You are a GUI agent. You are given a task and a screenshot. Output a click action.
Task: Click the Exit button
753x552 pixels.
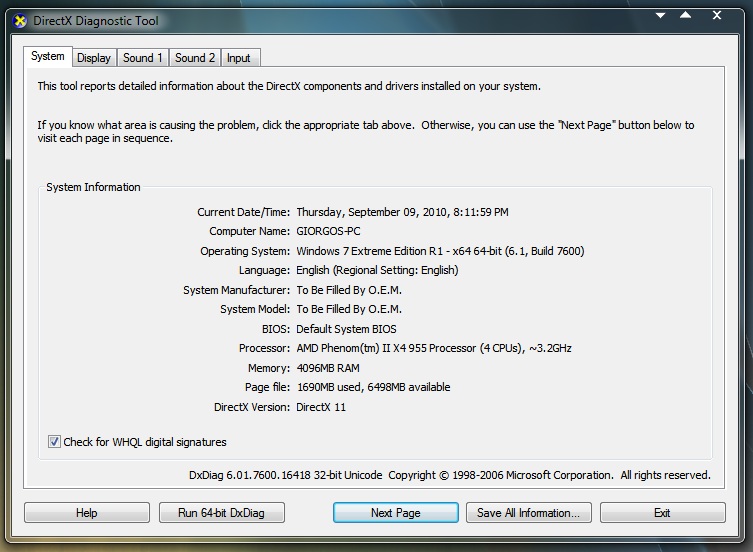point(662,513)
